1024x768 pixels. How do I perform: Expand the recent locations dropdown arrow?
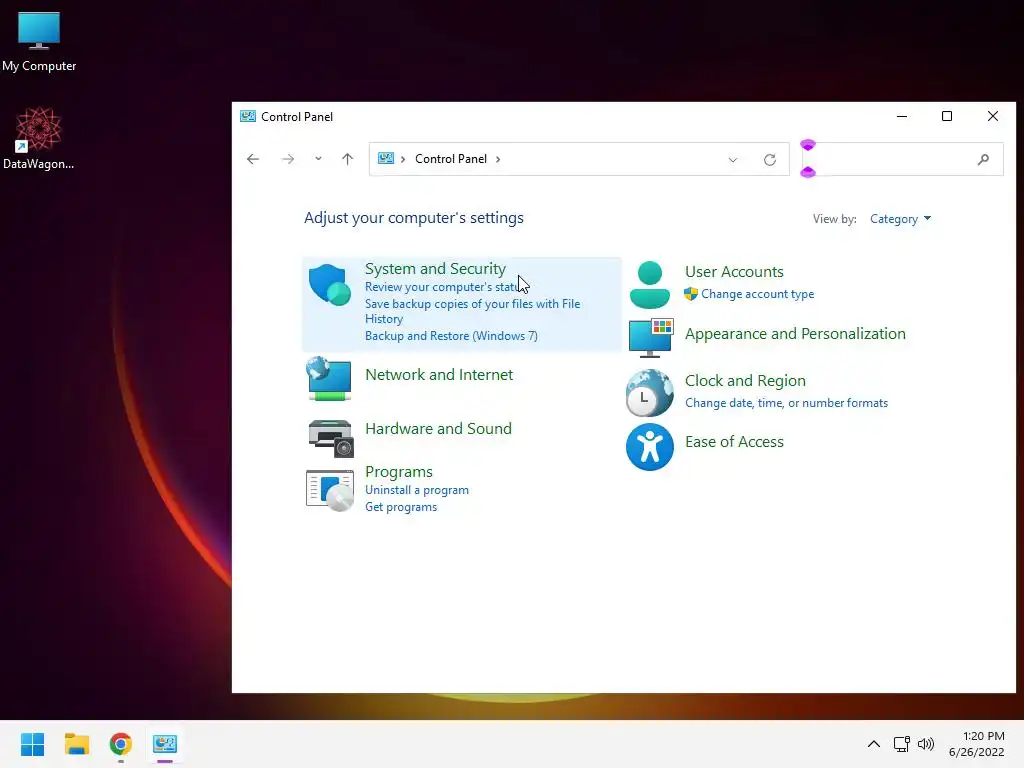click(318, 159)
